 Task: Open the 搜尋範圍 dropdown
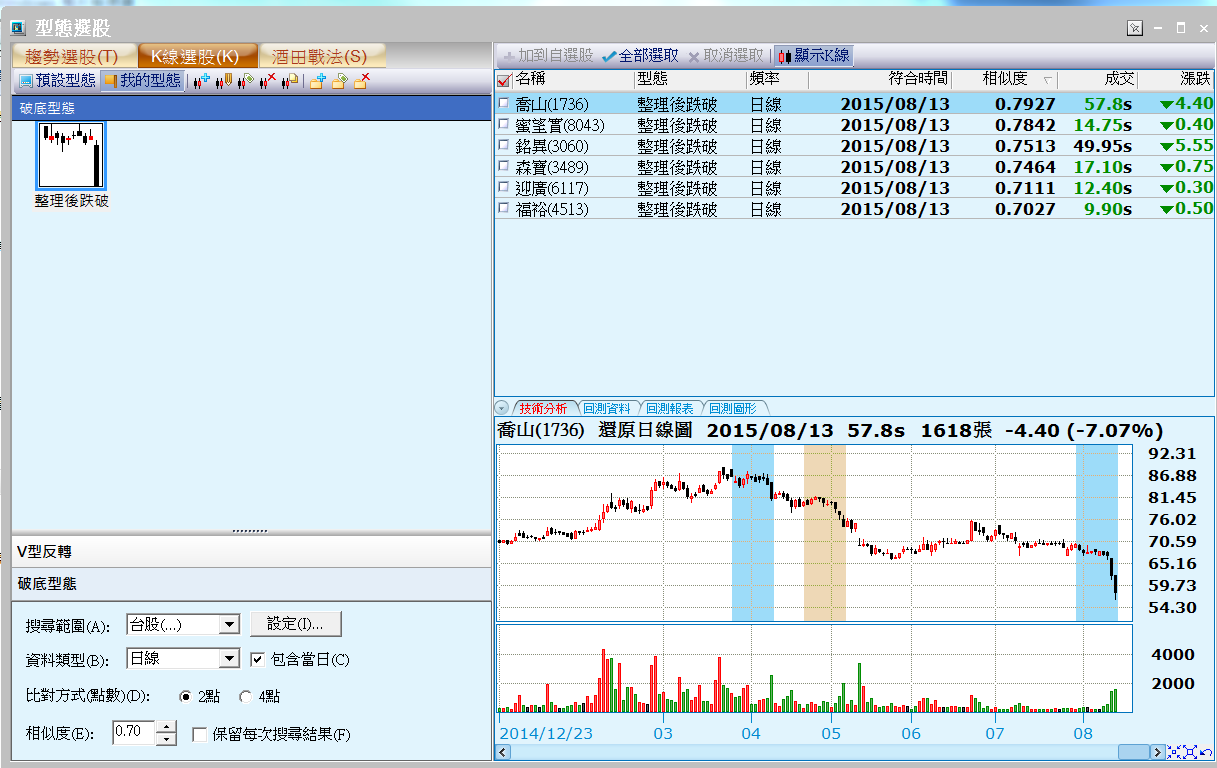[229, 625]
